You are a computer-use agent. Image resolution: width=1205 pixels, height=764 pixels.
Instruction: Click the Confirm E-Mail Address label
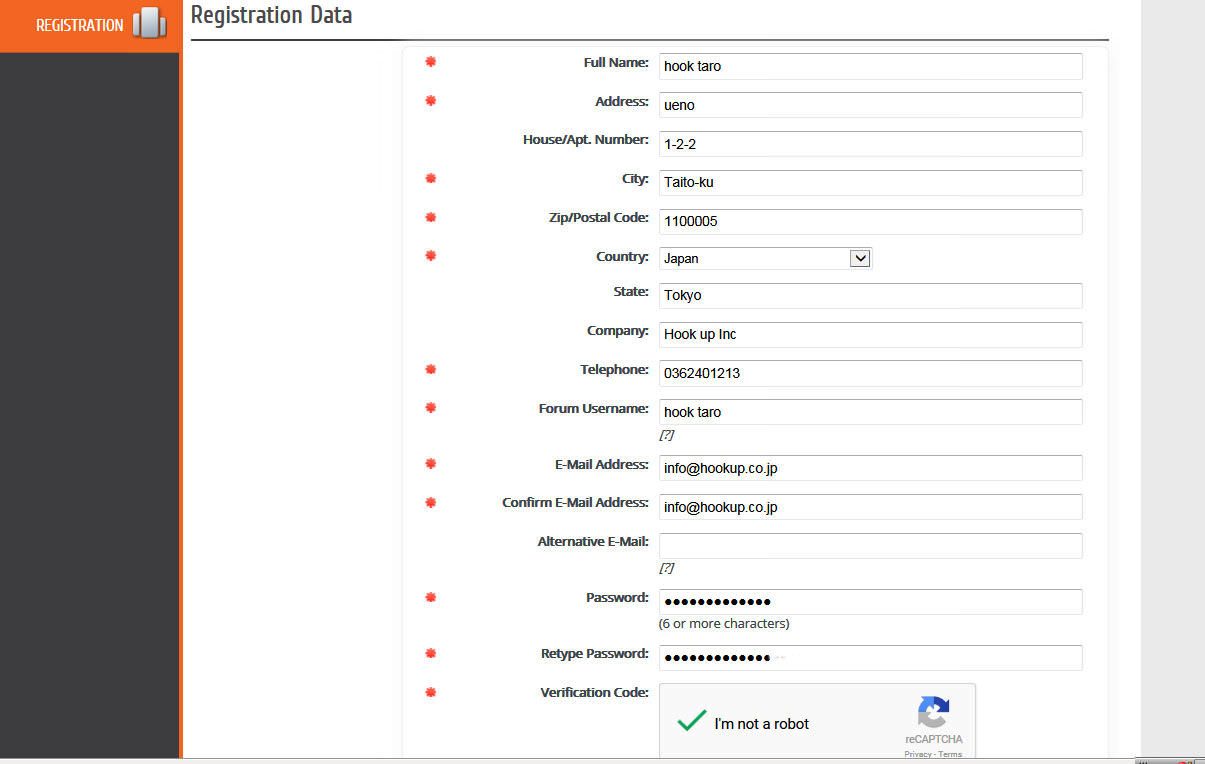(x=575, y=503)
